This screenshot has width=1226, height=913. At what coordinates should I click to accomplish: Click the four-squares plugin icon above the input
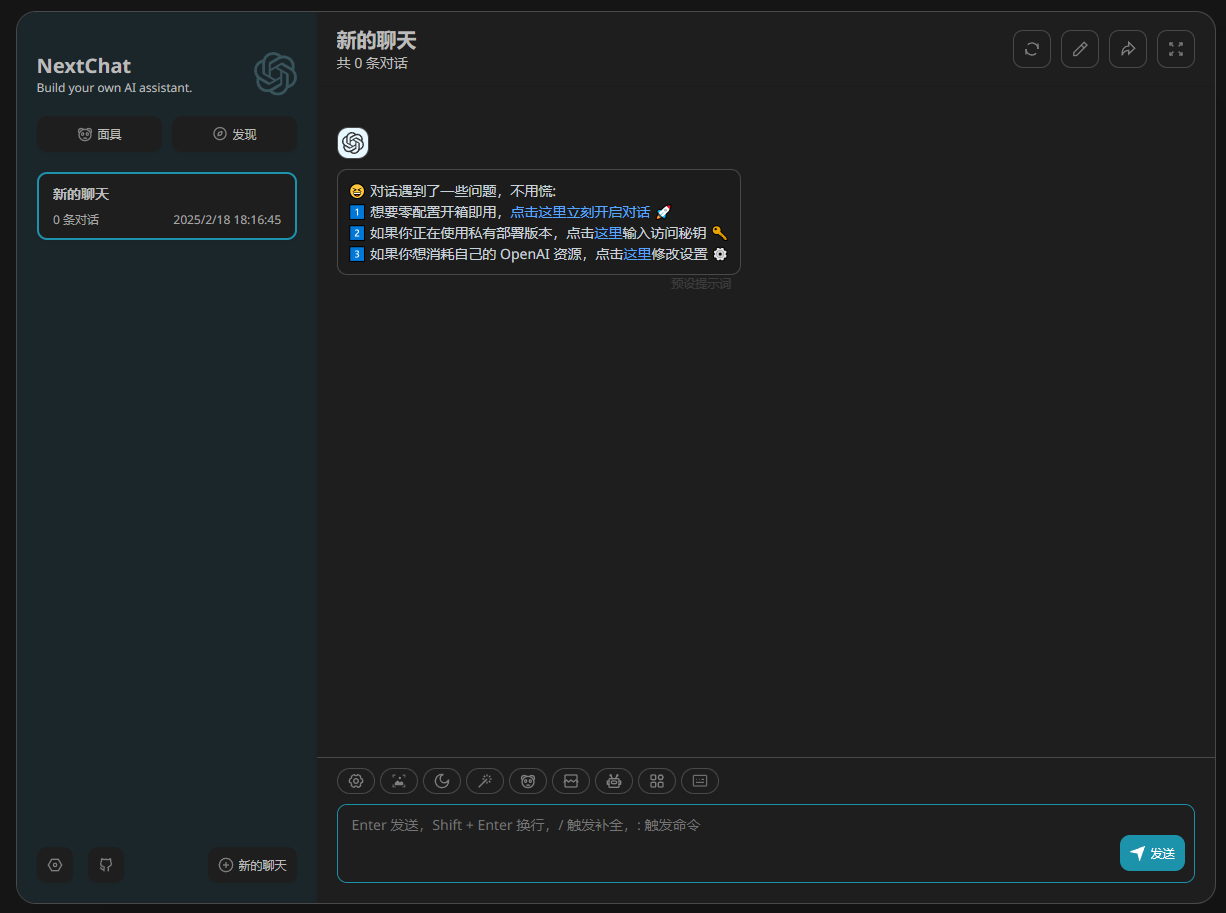click(x=657, y=781)
